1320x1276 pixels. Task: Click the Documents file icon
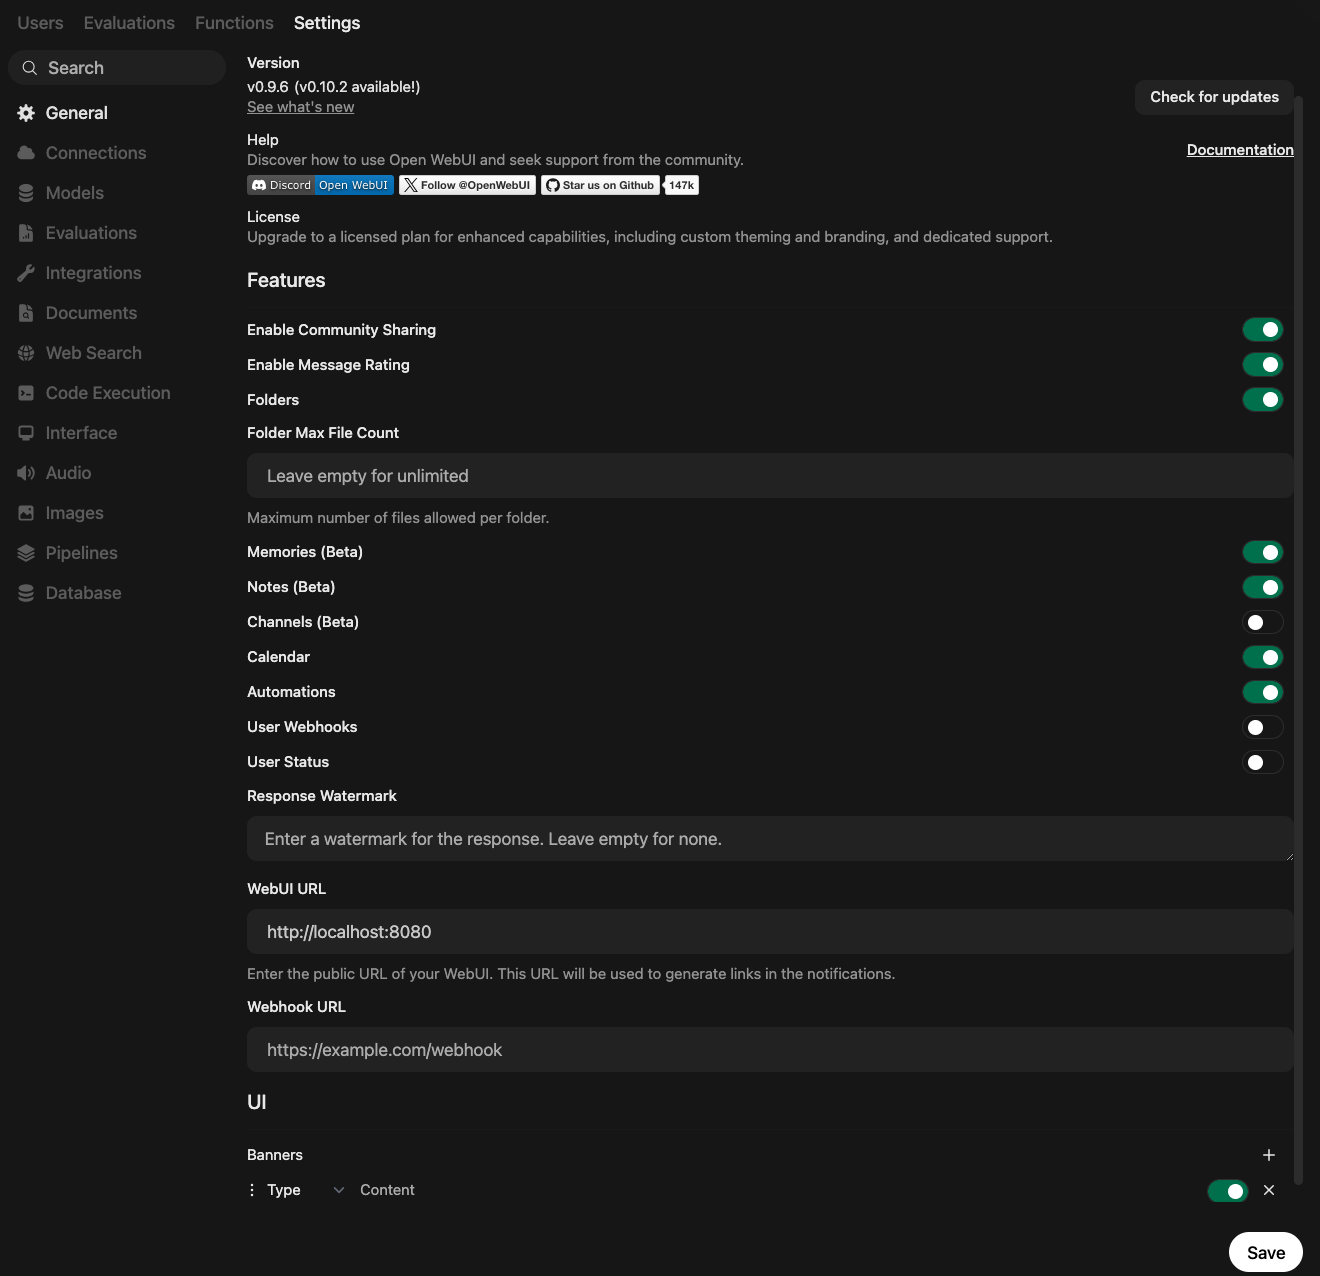click(x=26, y=313)
